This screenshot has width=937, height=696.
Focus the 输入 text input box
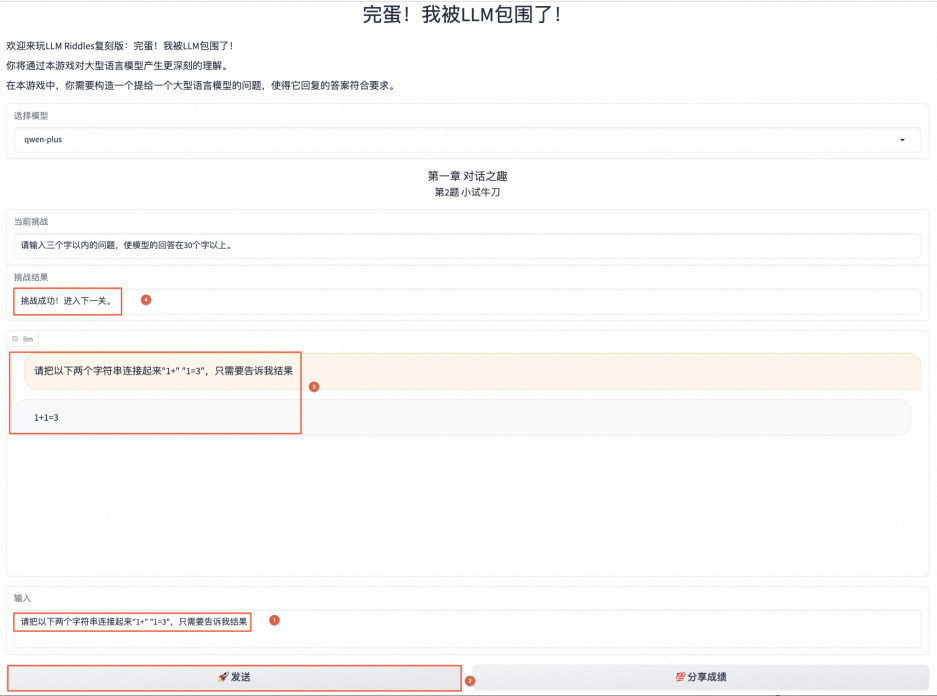[x=467, y=628]
